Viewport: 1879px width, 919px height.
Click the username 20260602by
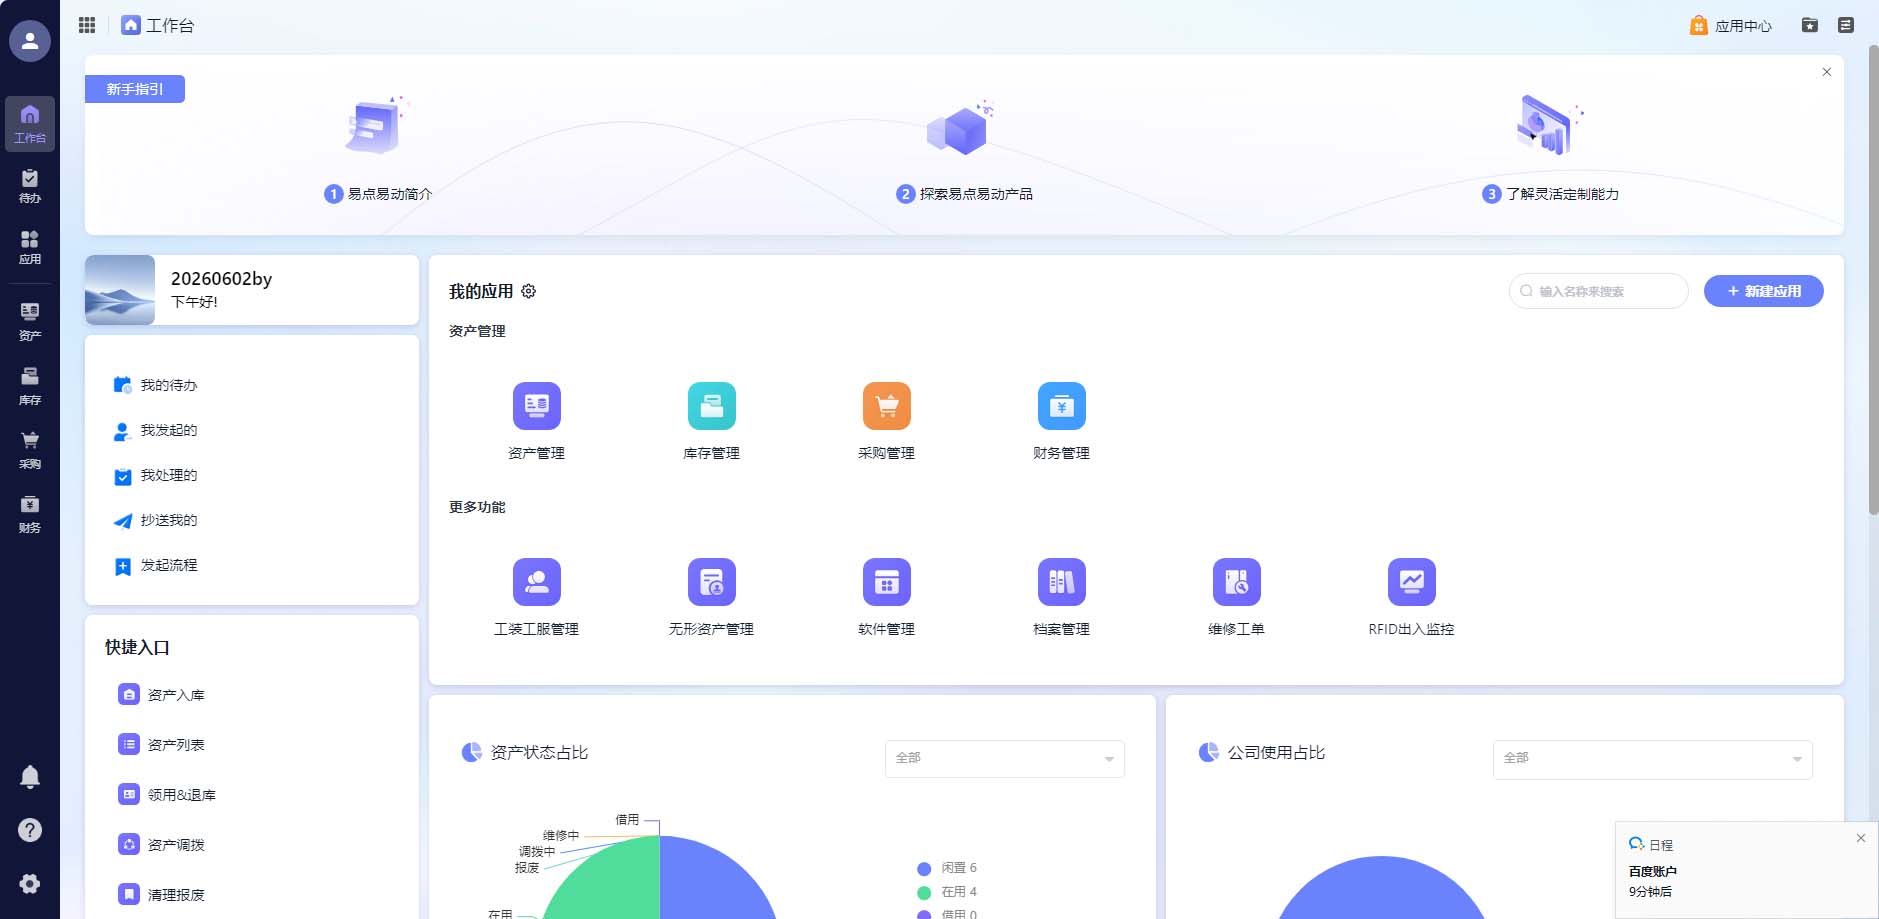222,279
